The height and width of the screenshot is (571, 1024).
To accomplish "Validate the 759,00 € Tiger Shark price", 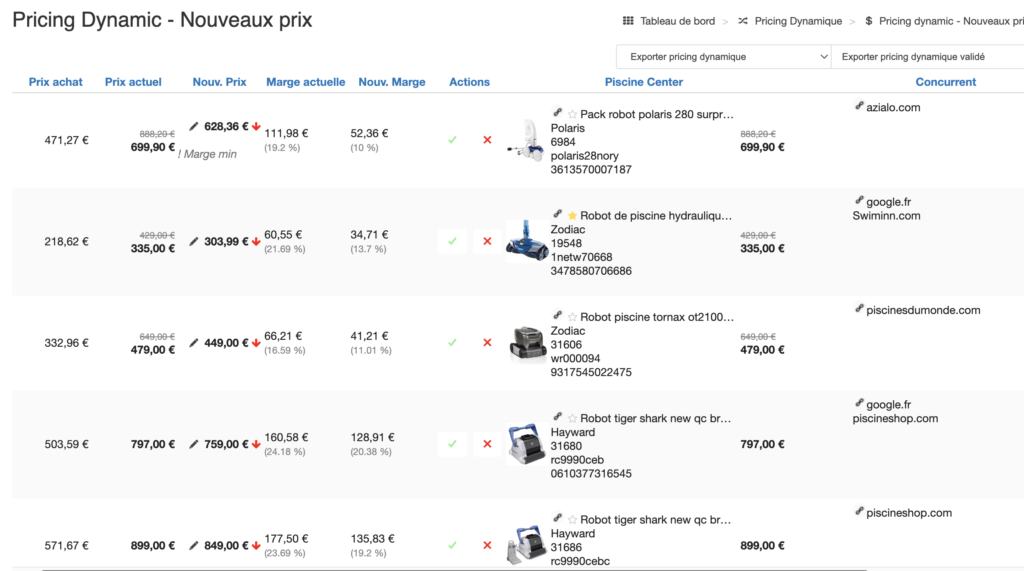I will (452, 444).
